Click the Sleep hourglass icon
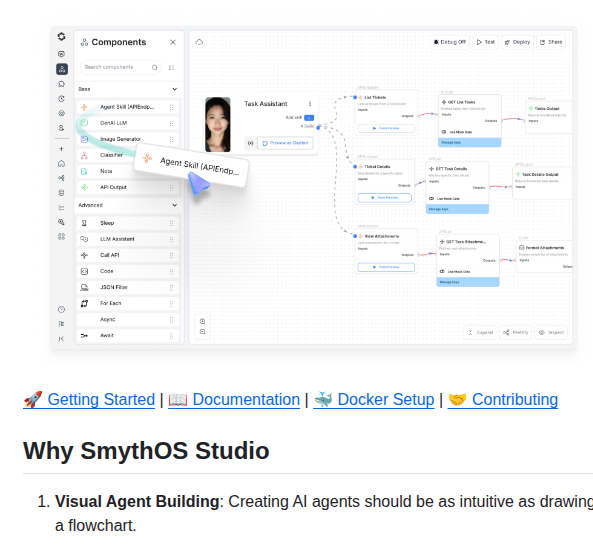Screen dimensions: 593x546 pyautogui.click(x=84, y=223)
